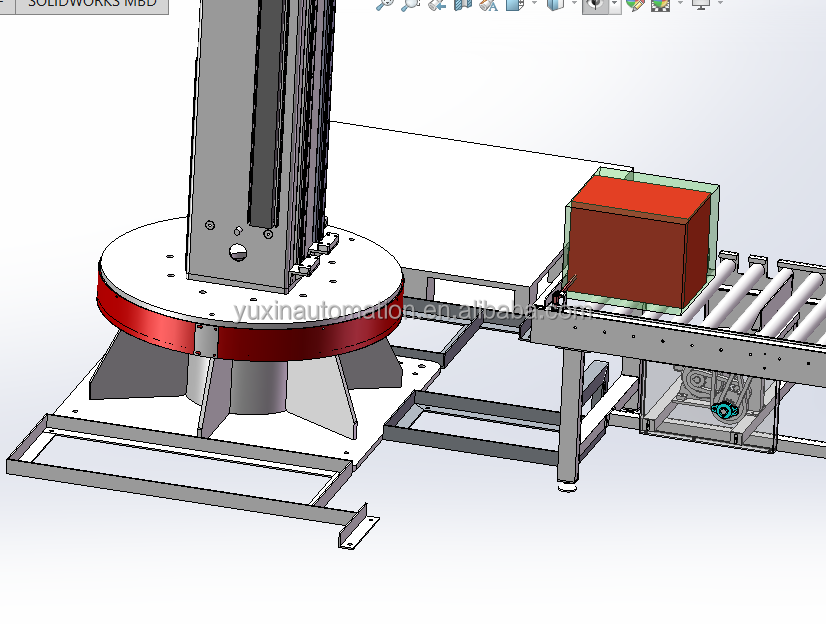Viewport: 826px width, 624px height.
Task: Expand the Apply Scene dropdown arrow
Action: [x=680, y=4]
